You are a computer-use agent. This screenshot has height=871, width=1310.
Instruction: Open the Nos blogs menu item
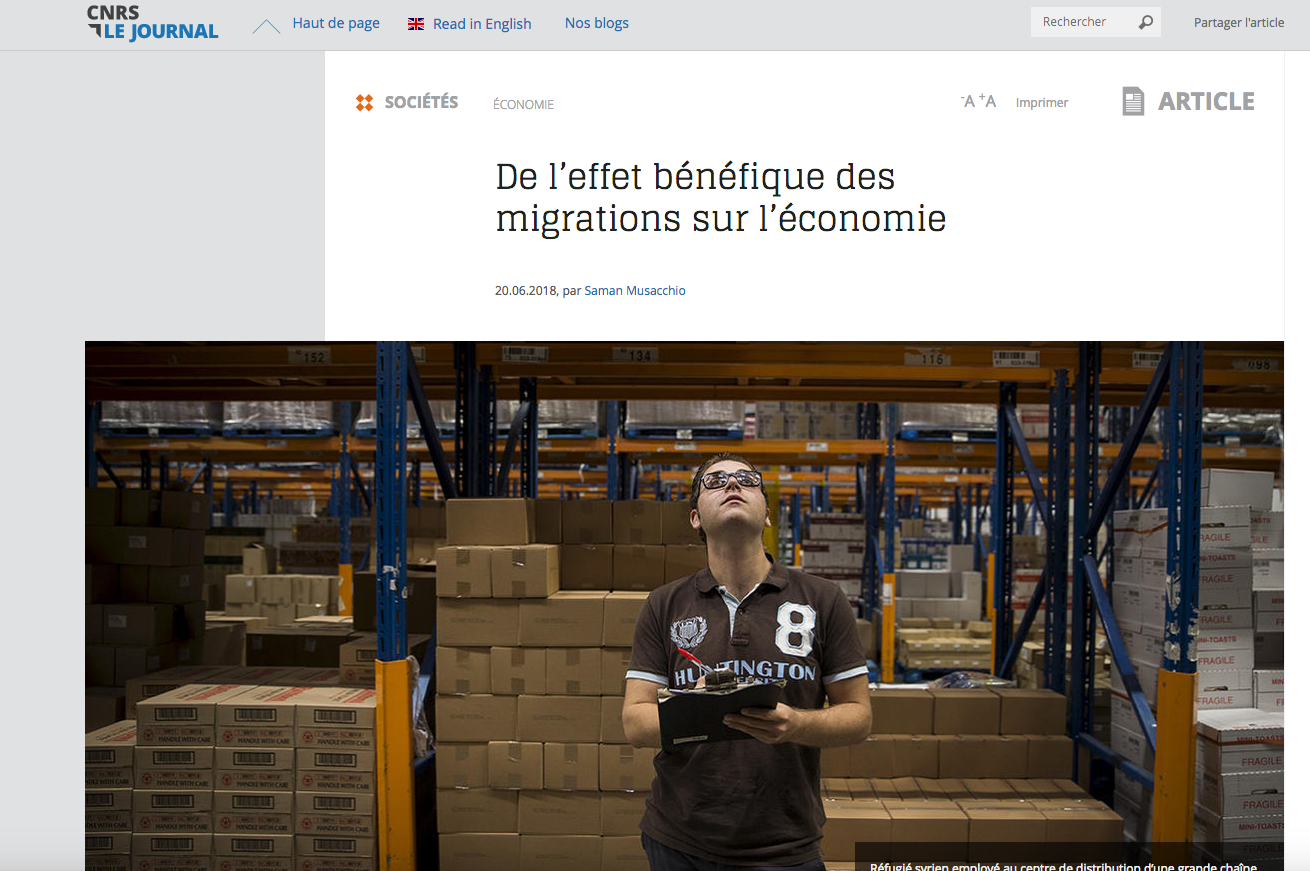coord(597,23)
